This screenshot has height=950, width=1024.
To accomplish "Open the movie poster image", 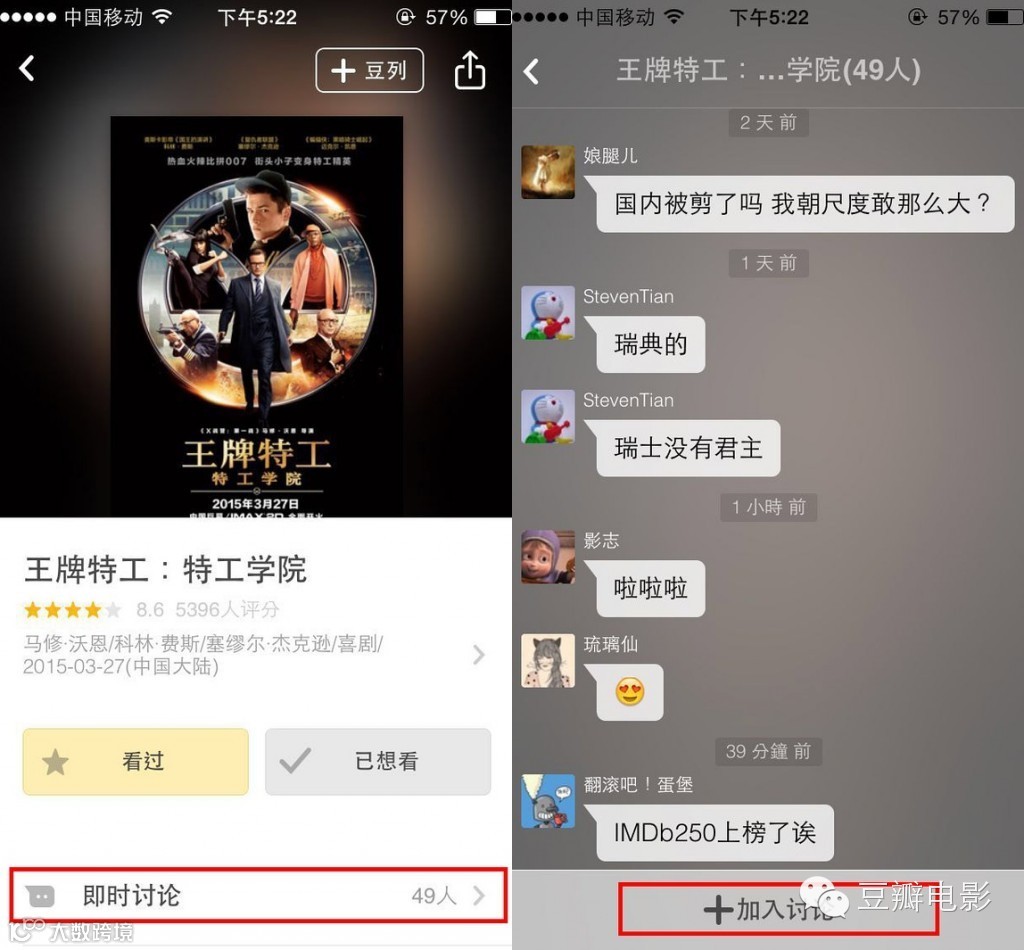I will click(257, 317).
